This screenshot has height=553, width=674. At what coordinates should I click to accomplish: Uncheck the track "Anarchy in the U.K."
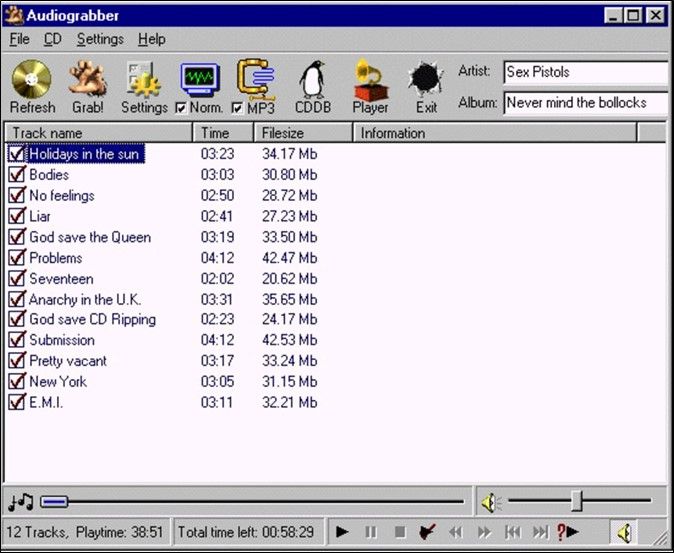(16, 299)
